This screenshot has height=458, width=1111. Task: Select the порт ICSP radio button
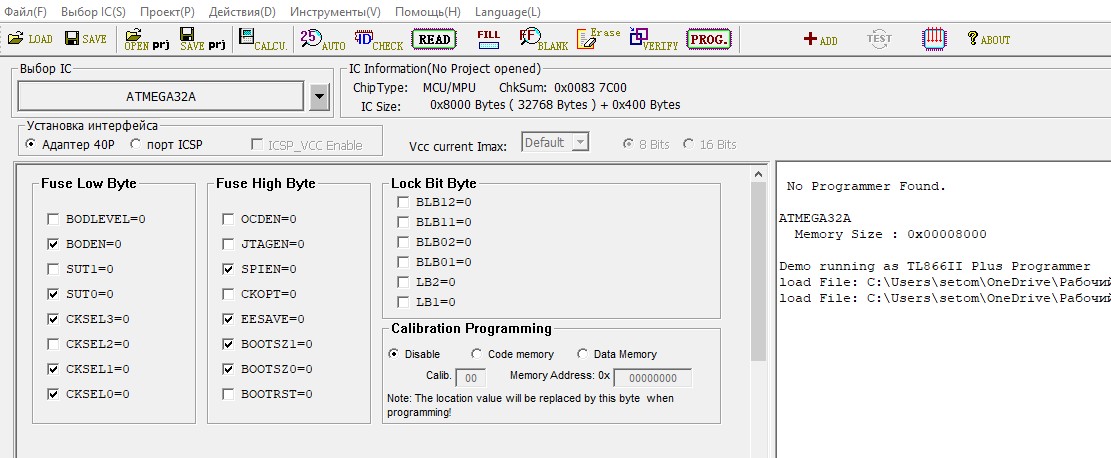135,145
